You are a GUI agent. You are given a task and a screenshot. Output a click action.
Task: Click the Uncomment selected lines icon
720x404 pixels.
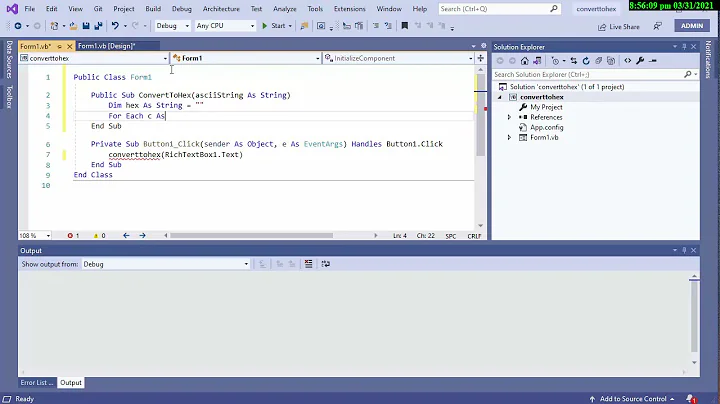tap(388, 26)
